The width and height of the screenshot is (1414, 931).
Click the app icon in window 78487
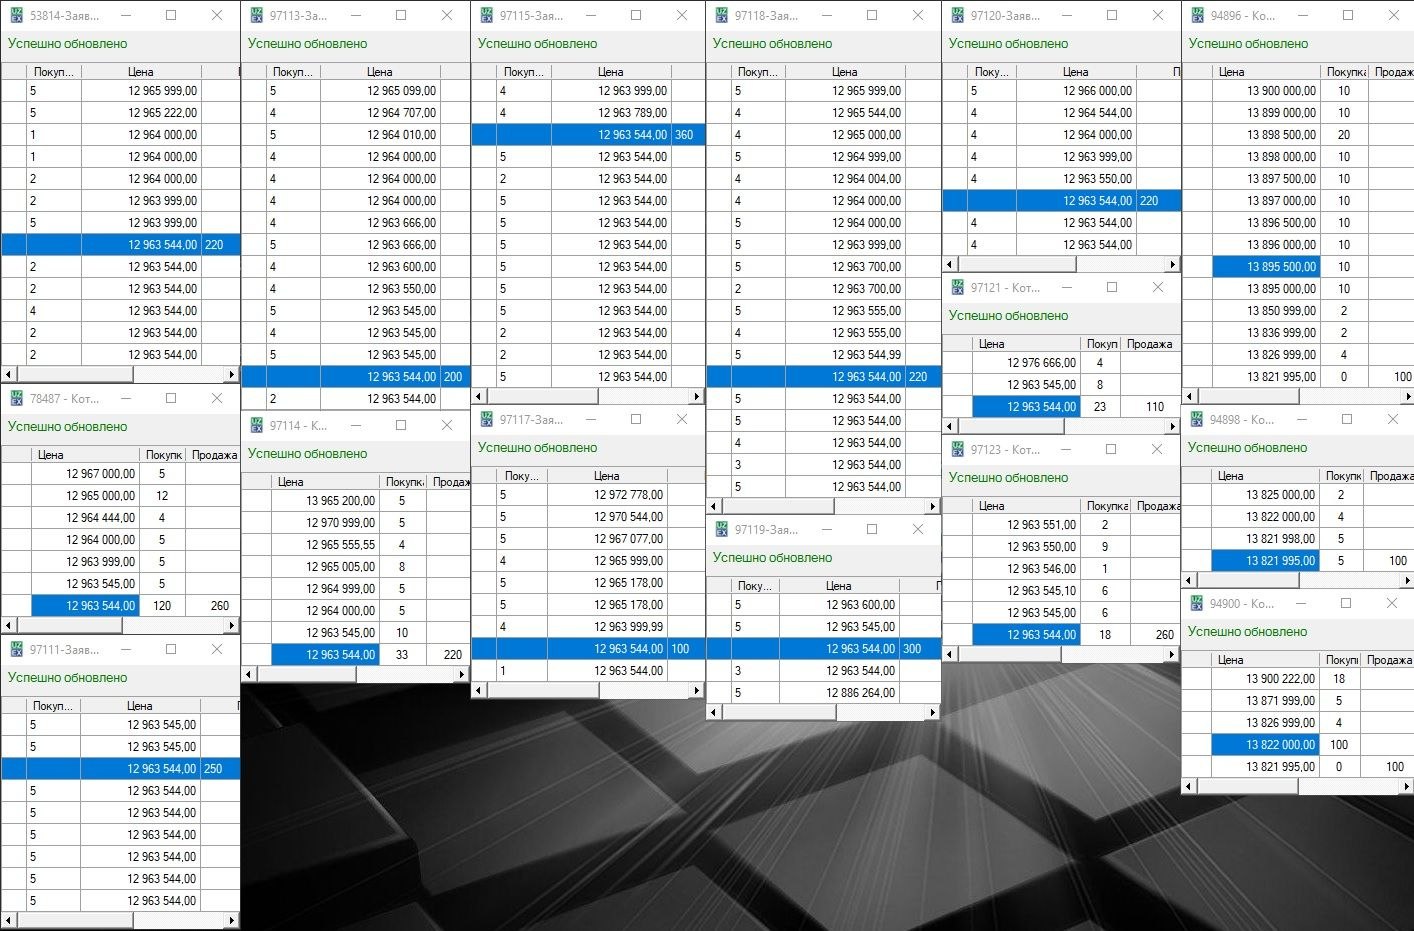coord(16,398)
